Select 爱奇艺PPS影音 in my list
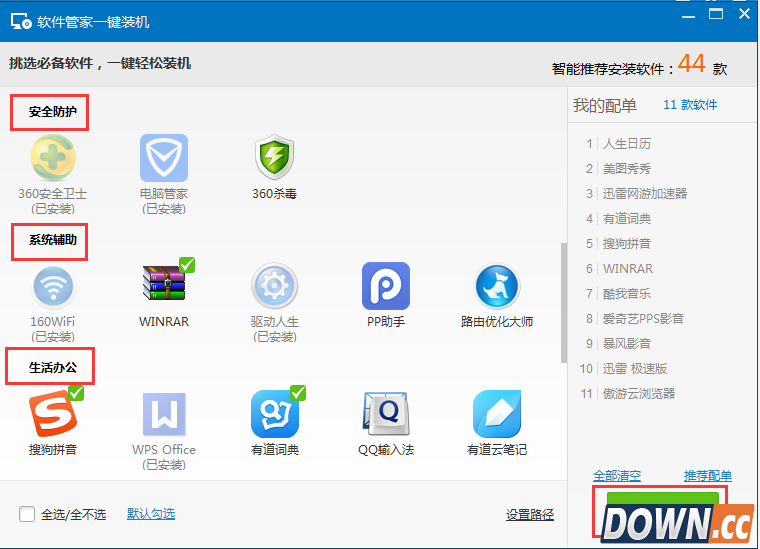Viewport: 760px width, 549px height. (643, 319)
